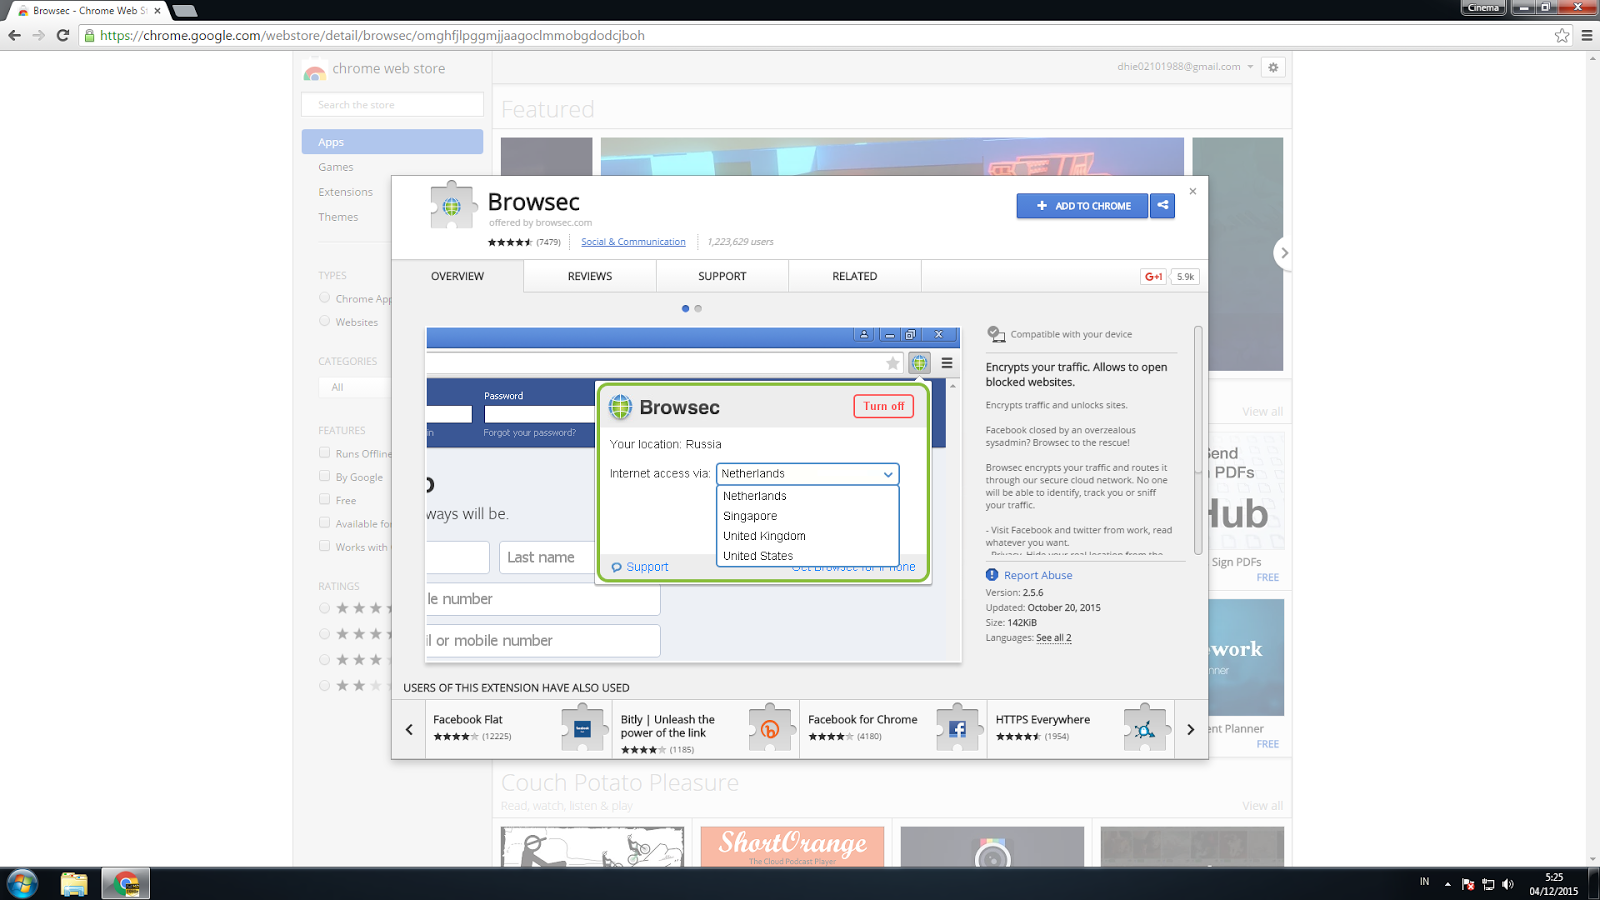Switch to the Overview tab

point(457,276)
